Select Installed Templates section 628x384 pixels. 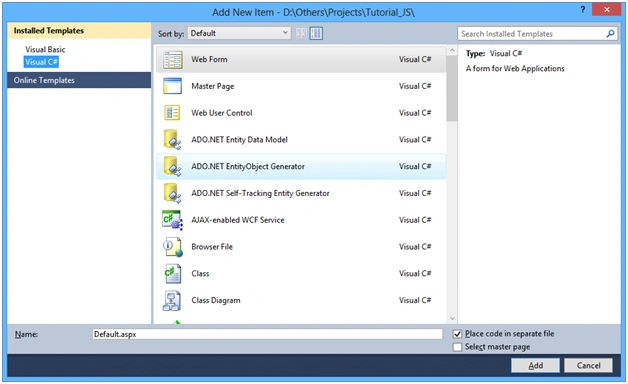pyautogui.click(x=79, y=31)
